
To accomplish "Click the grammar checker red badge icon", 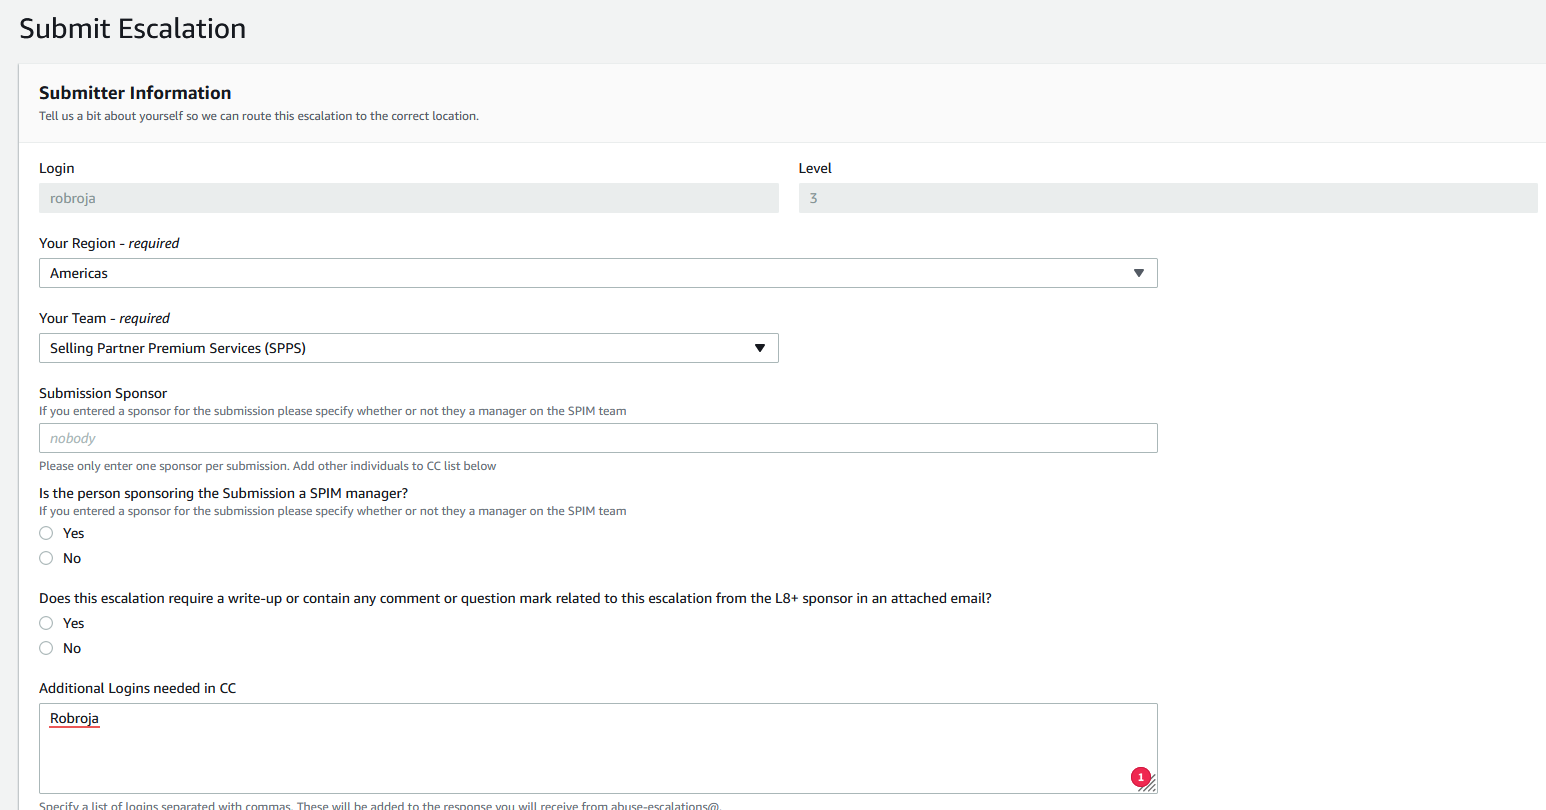I will (x=1140, y=777).
